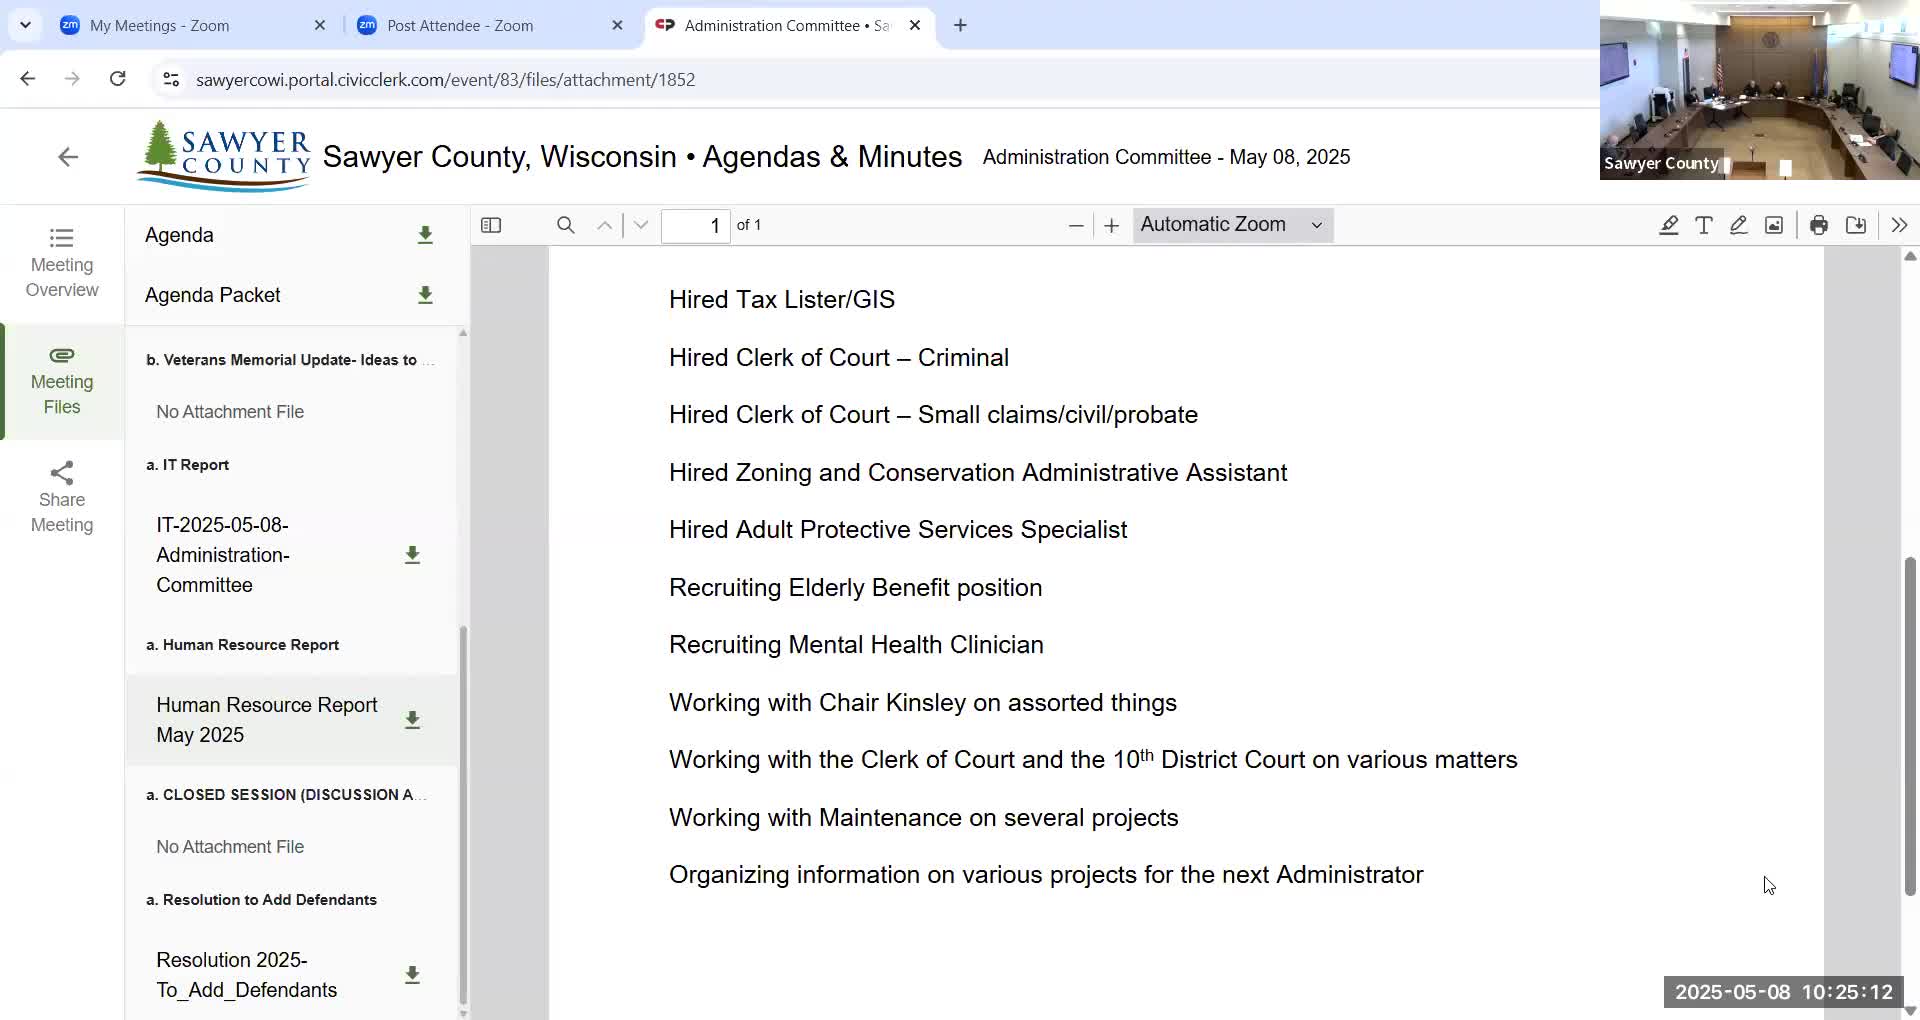Screen dimensions: 1920x1020
Task: Open the Share Meeting option
Action: 62,498
